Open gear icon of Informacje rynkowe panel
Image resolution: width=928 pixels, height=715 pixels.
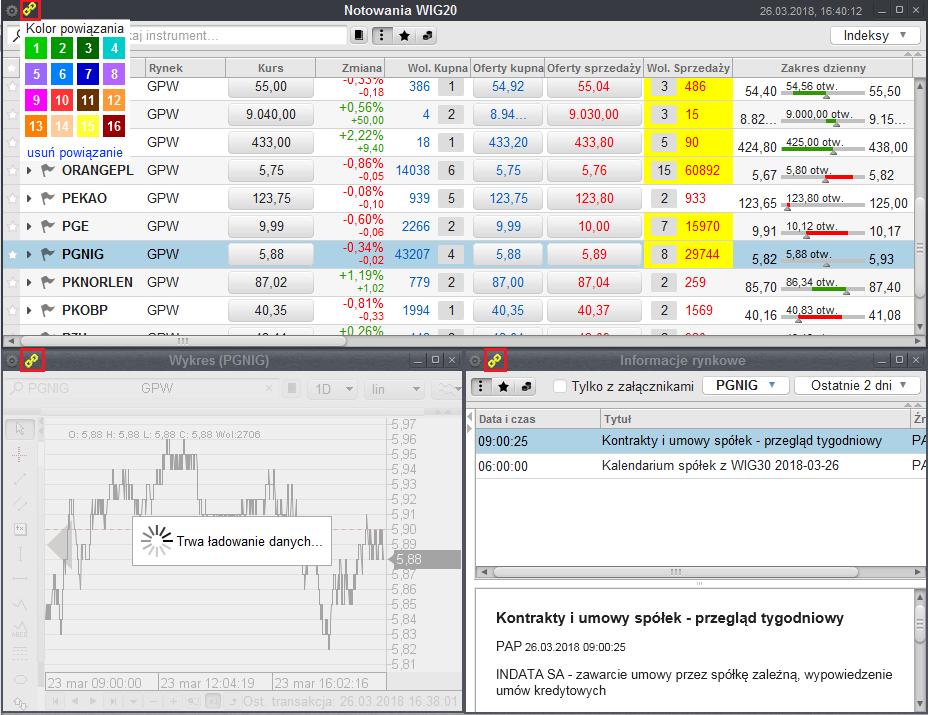[x=475, y=360]
